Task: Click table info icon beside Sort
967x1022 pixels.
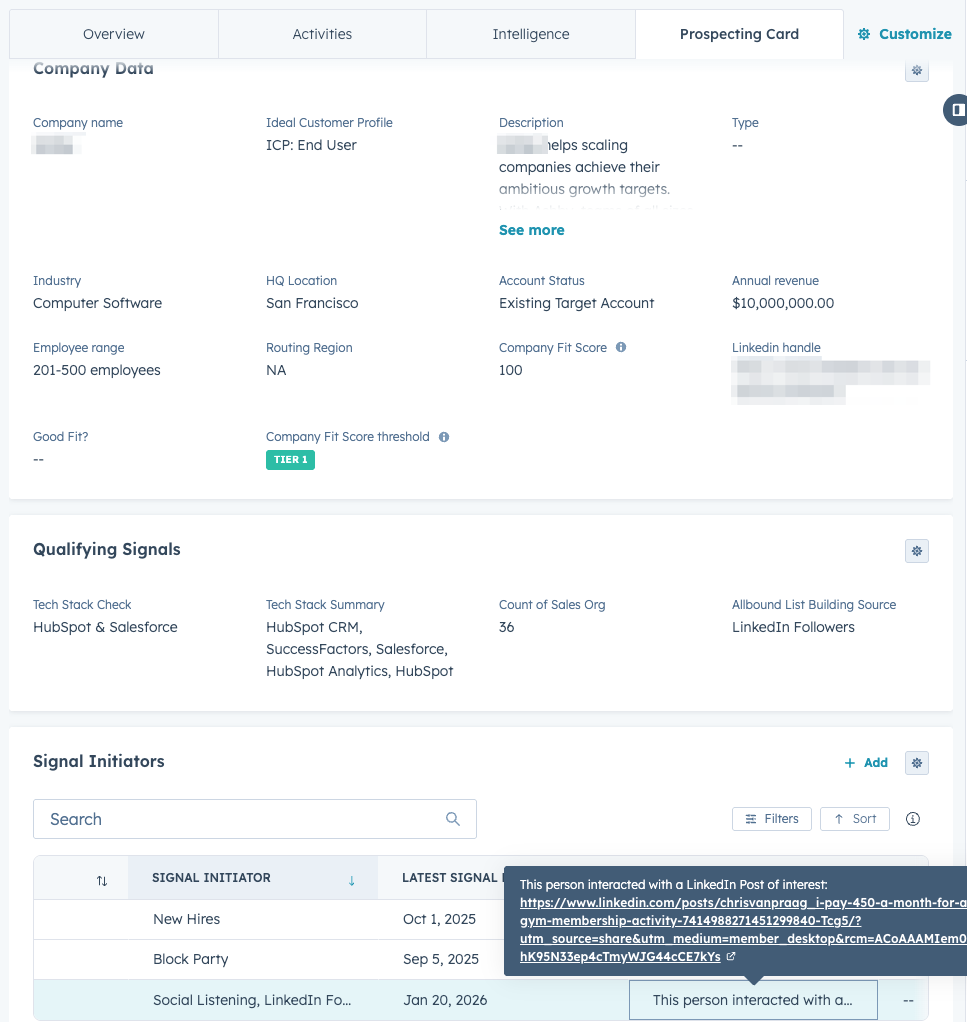Action: [912, 819]
